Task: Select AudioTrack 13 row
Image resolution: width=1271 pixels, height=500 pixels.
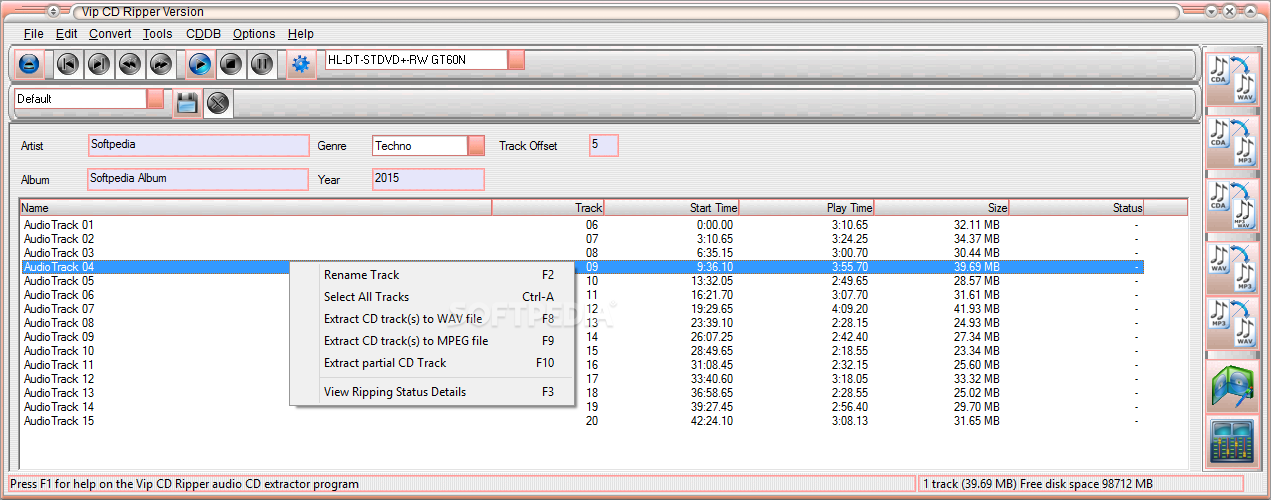Action: click(x=582, y=393)
